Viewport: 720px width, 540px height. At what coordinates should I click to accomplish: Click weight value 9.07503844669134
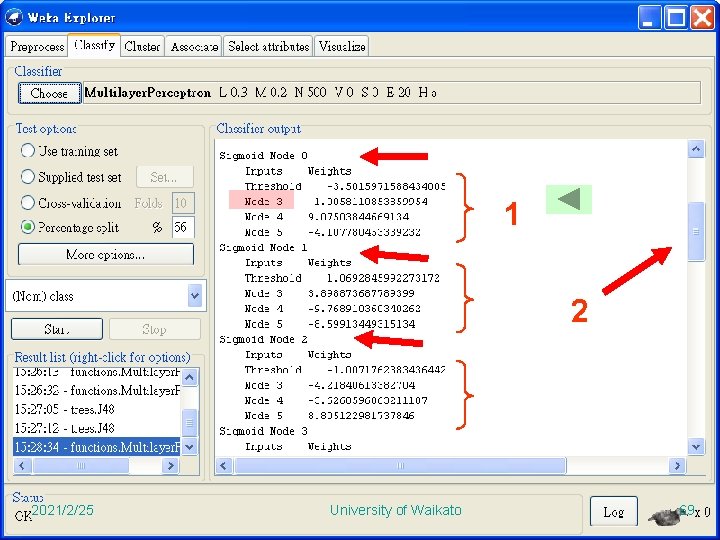click(358, 217)
